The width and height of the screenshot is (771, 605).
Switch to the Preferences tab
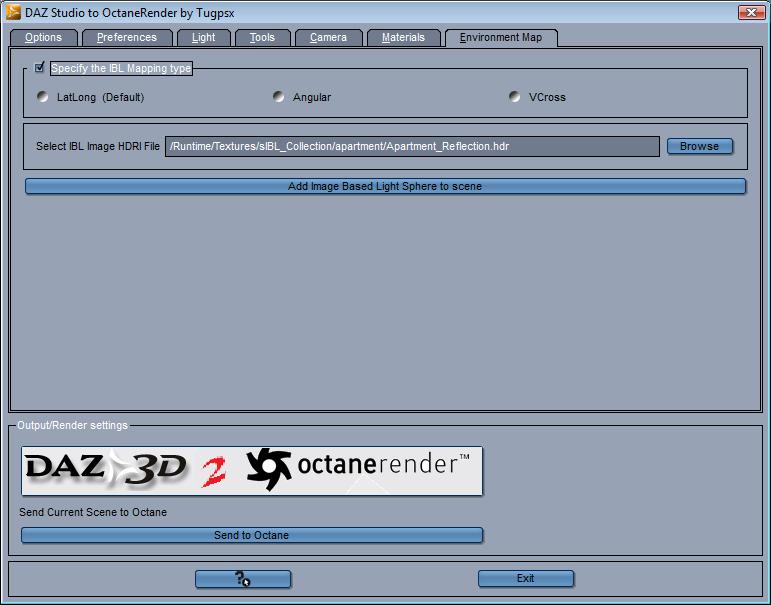point(127,38)
